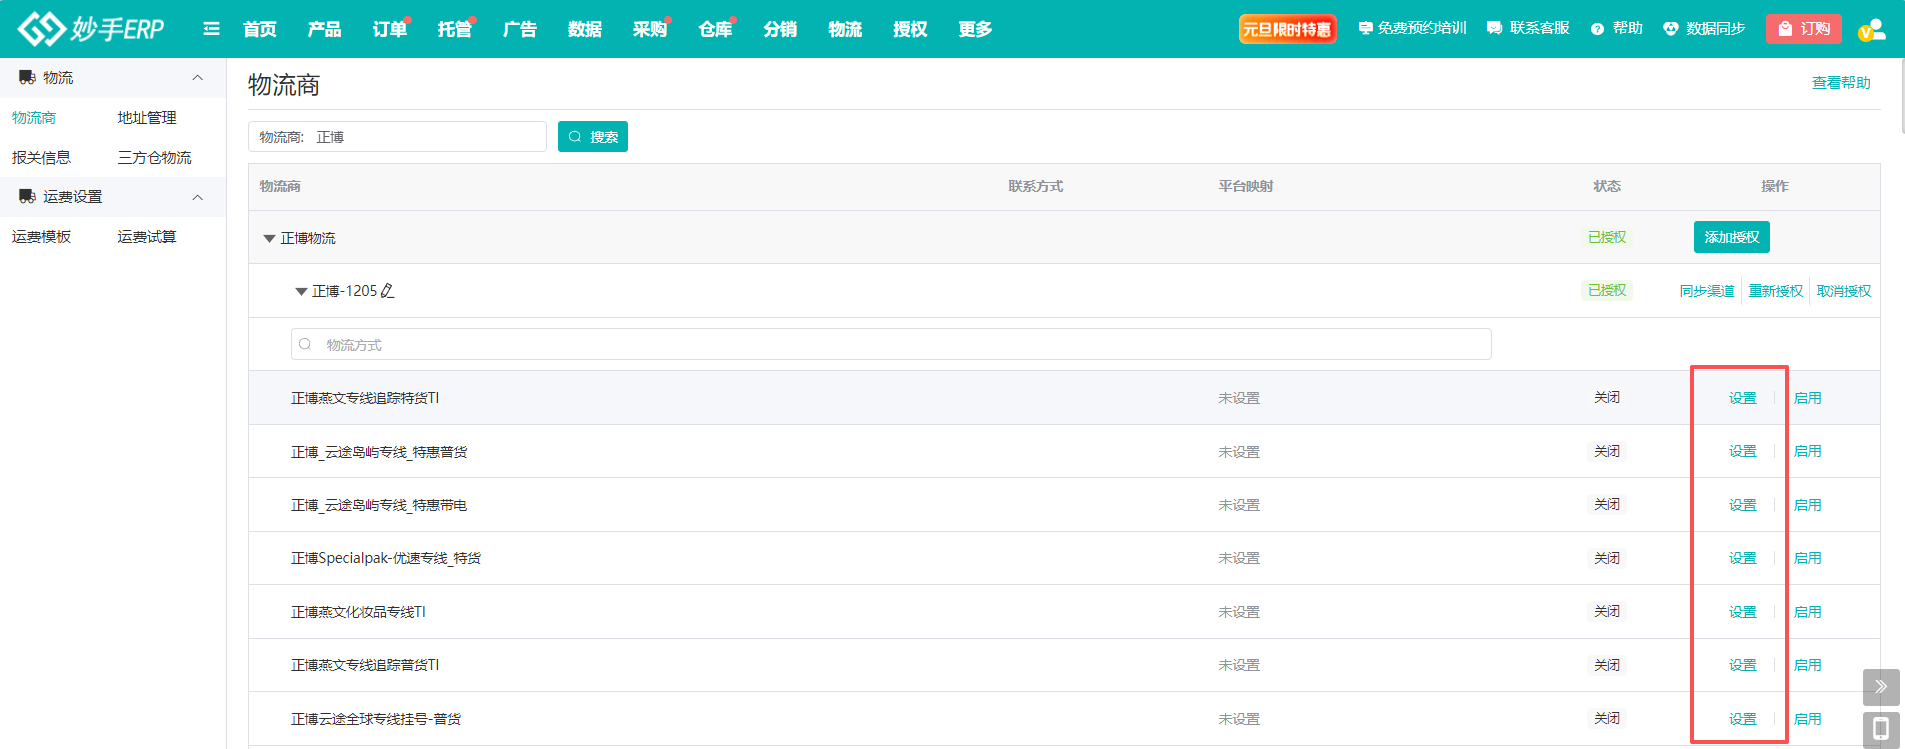Click the pencil edit icon beside 正博-1205
The image size is (1905, 749).
pos(388,291)
